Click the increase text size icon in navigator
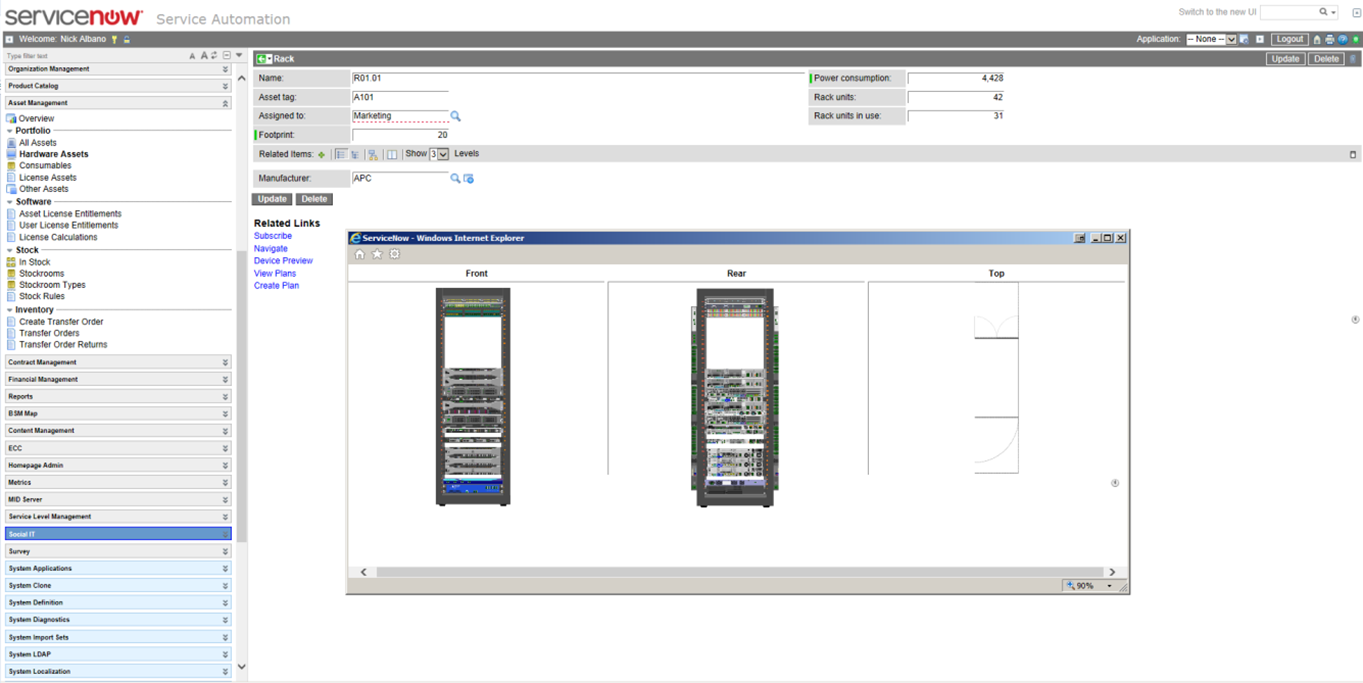The width and height of the screenshot is (1363, 683). point(204,55)
